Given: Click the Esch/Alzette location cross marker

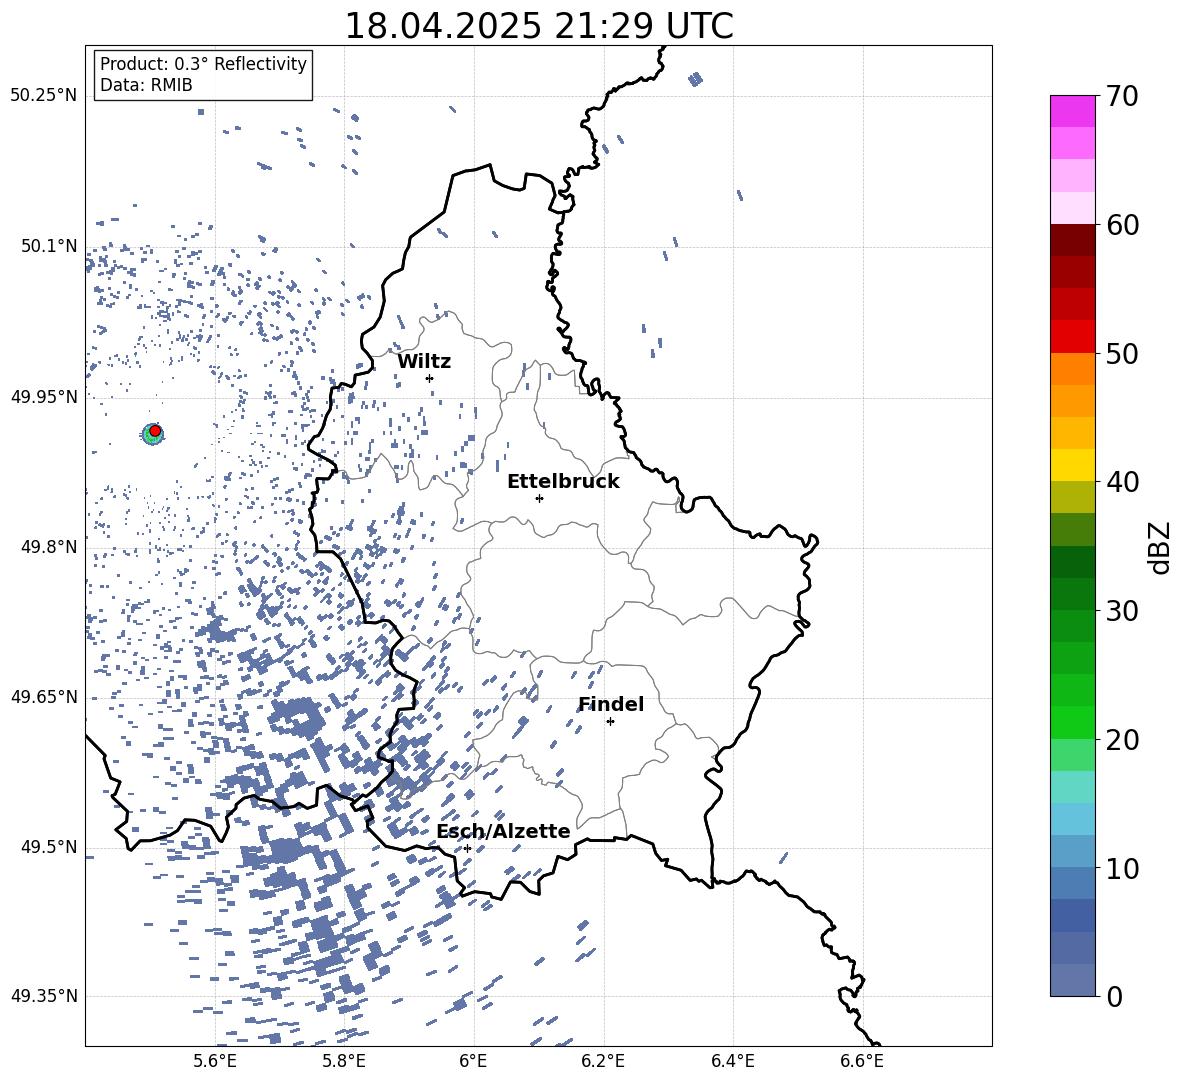Looking at the screenshot, I should [x=467, y=848].
